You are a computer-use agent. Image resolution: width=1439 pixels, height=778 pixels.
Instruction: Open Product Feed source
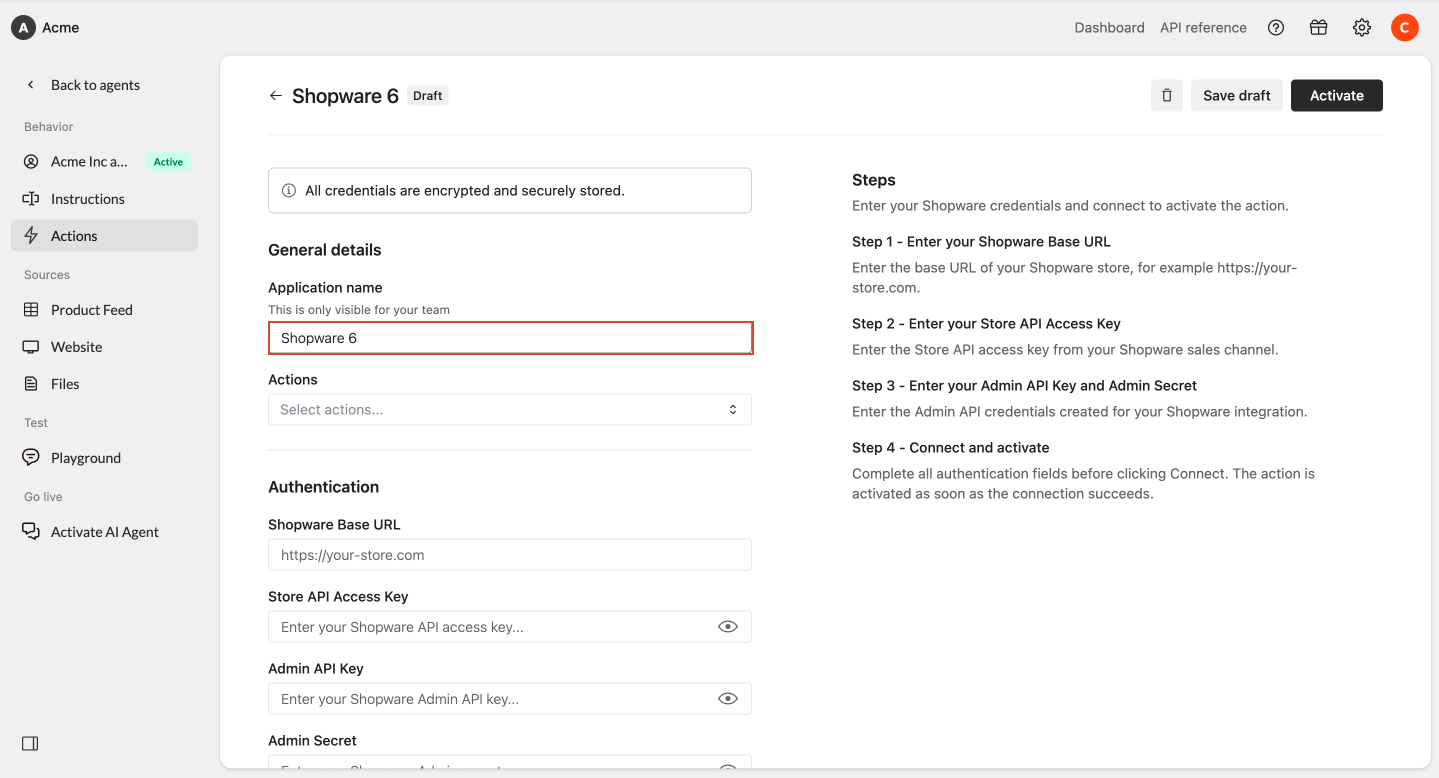(105, 310)
